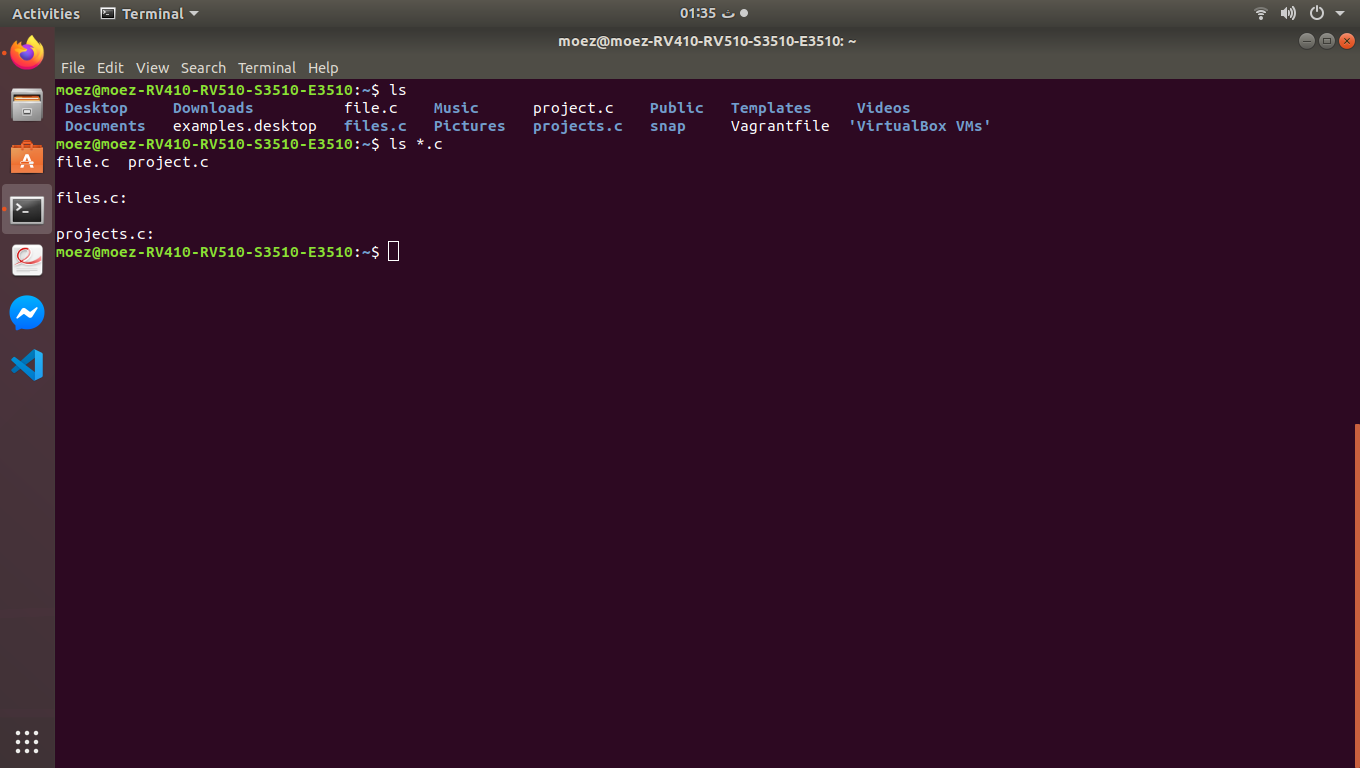
Task: Open the Archive Manager drawer icon in dock
Action: point(26,104)
